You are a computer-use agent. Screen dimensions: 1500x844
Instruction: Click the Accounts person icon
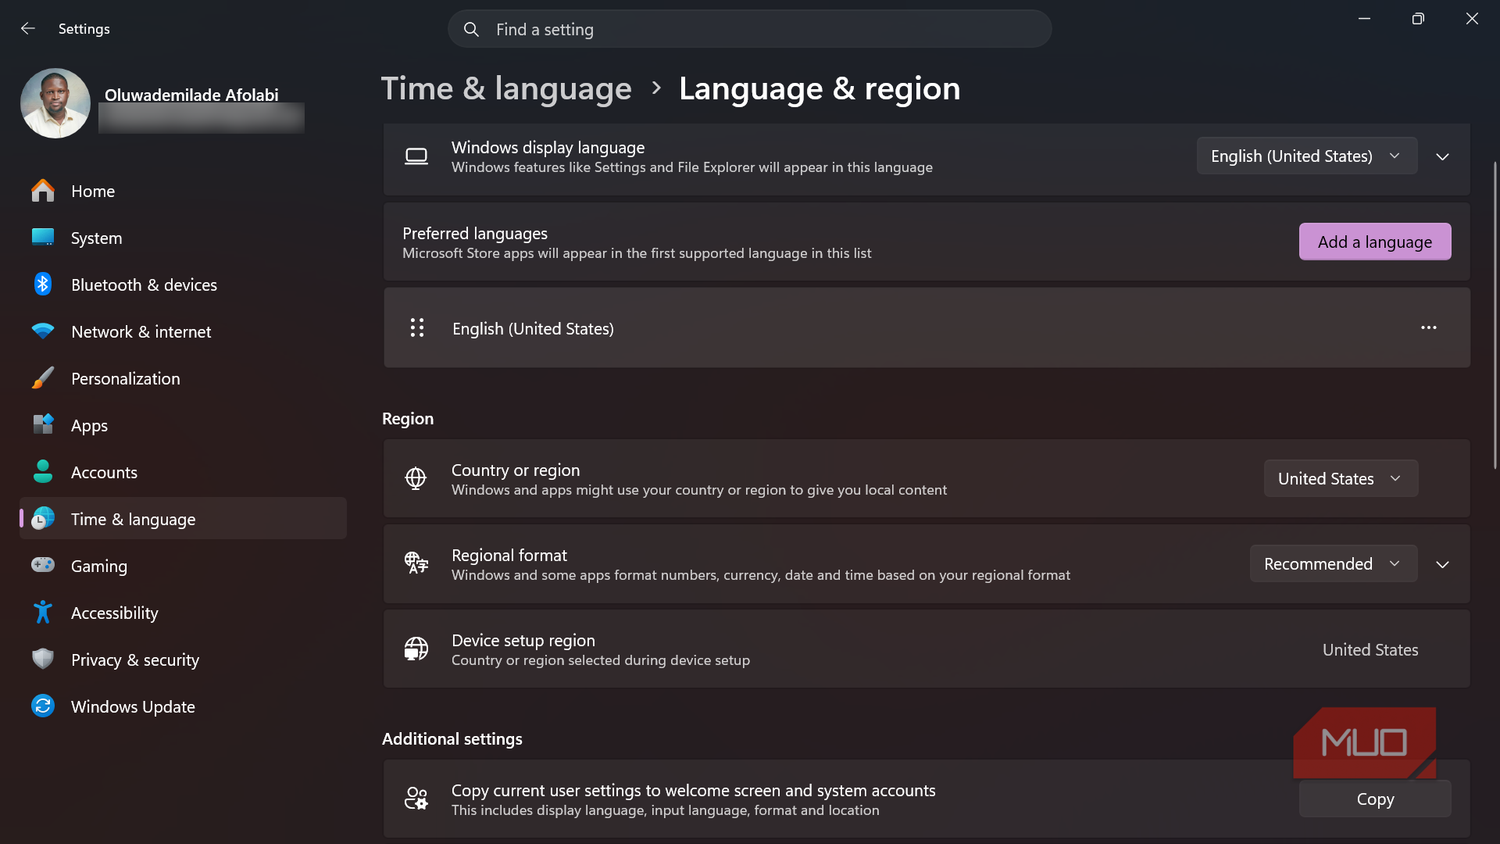pyautogui.click(x=43, y=471)
